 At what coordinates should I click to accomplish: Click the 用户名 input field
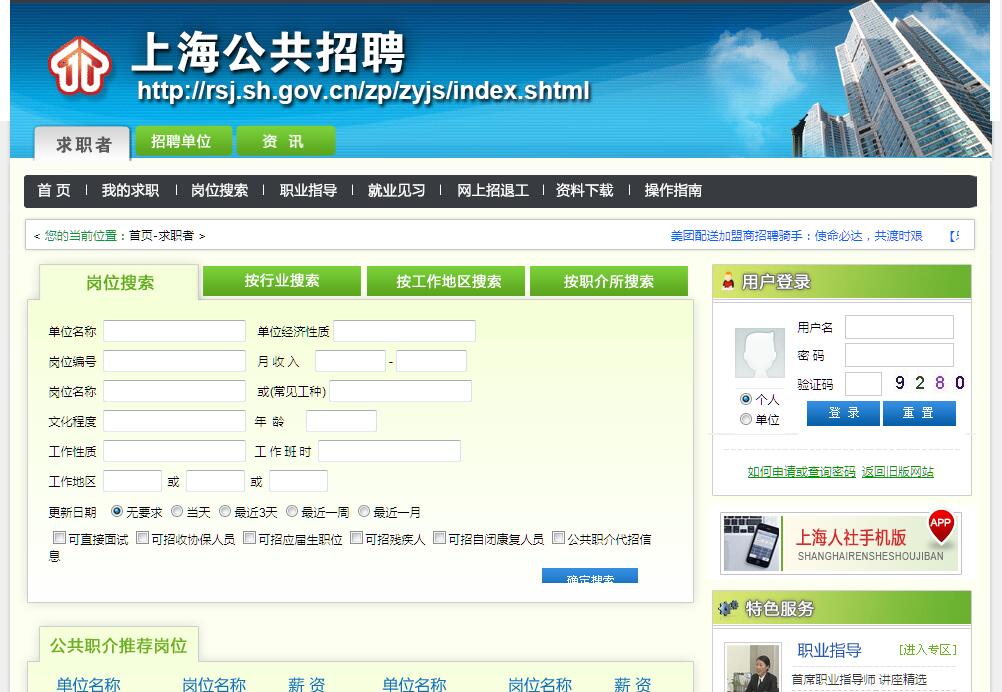(x=899, y=327)
